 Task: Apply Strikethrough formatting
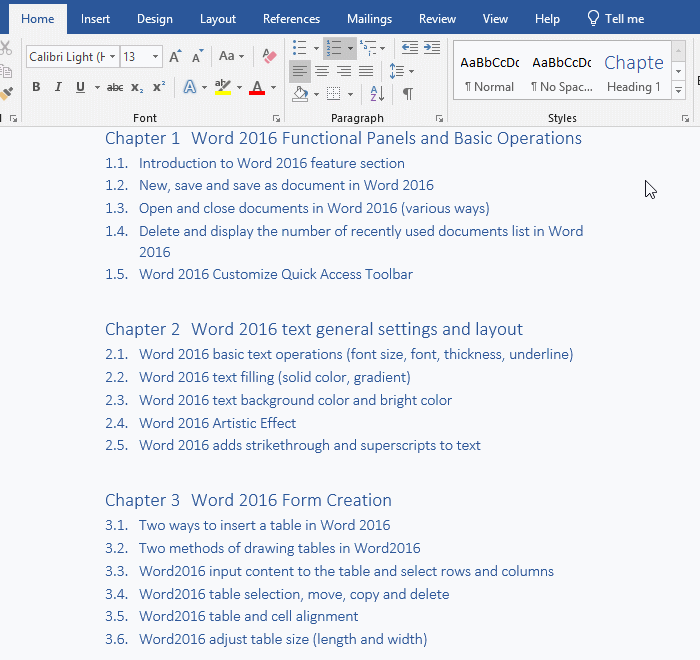coord(115,87)
